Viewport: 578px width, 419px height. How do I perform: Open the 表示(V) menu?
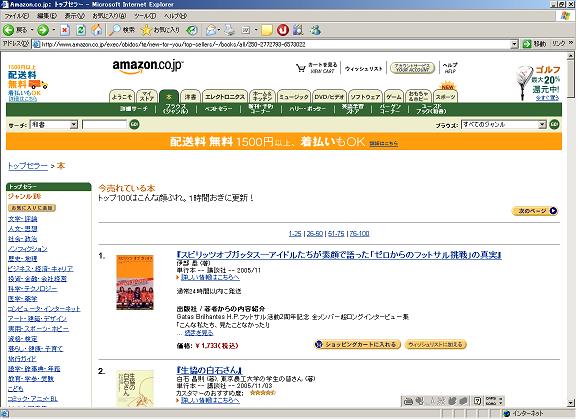point(75,16)
